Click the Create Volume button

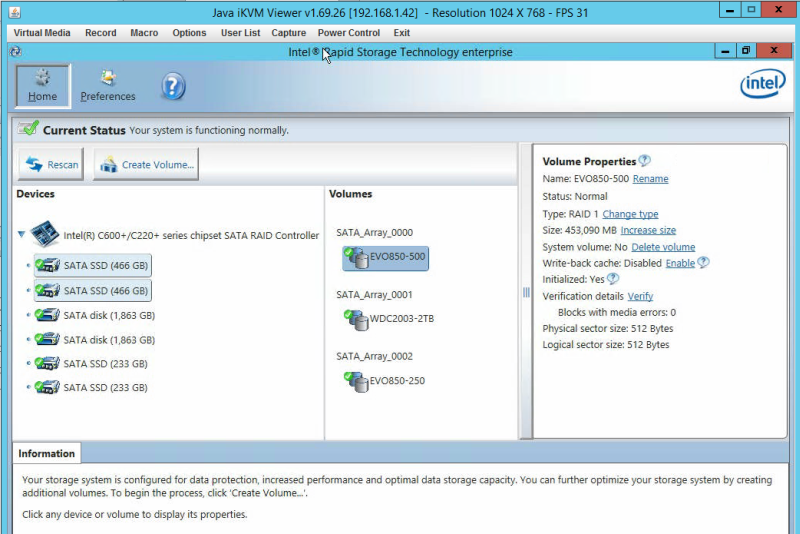click(146, 164)
